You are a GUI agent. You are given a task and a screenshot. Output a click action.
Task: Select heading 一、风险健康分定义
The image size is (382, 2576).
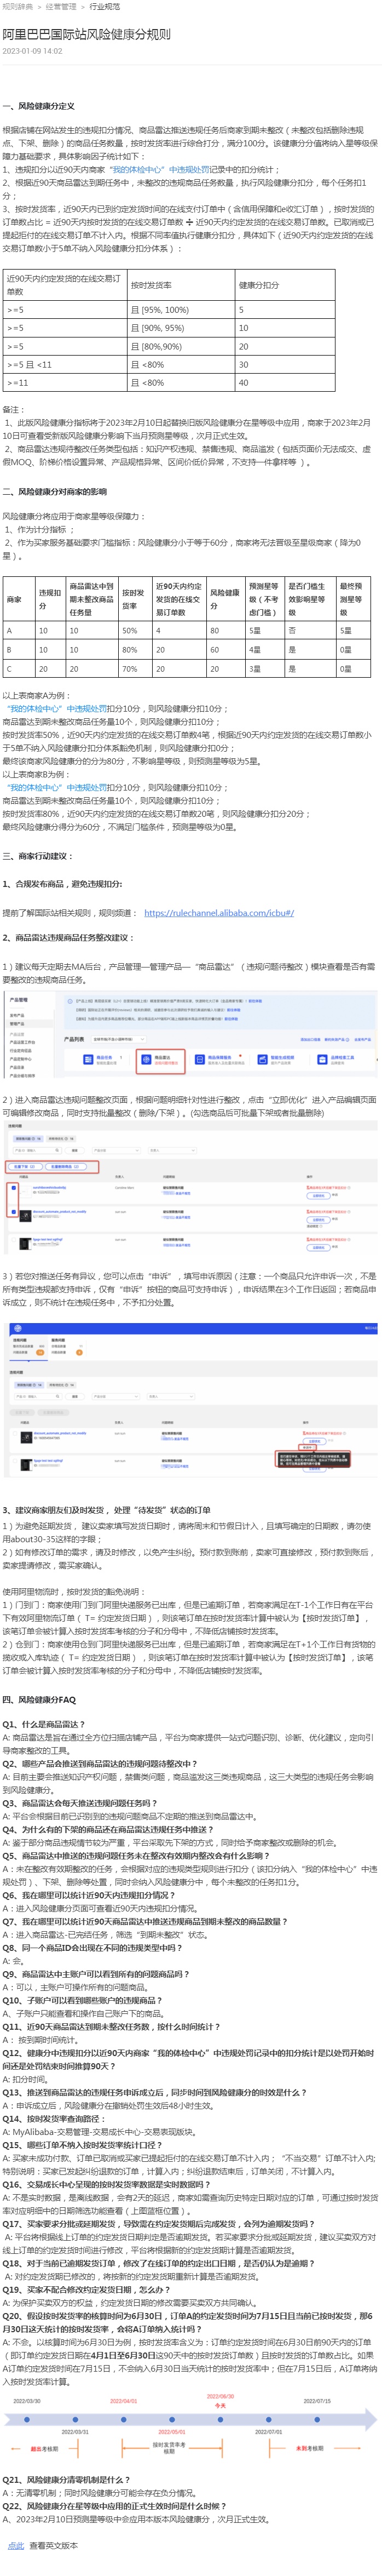coord(38,106)
